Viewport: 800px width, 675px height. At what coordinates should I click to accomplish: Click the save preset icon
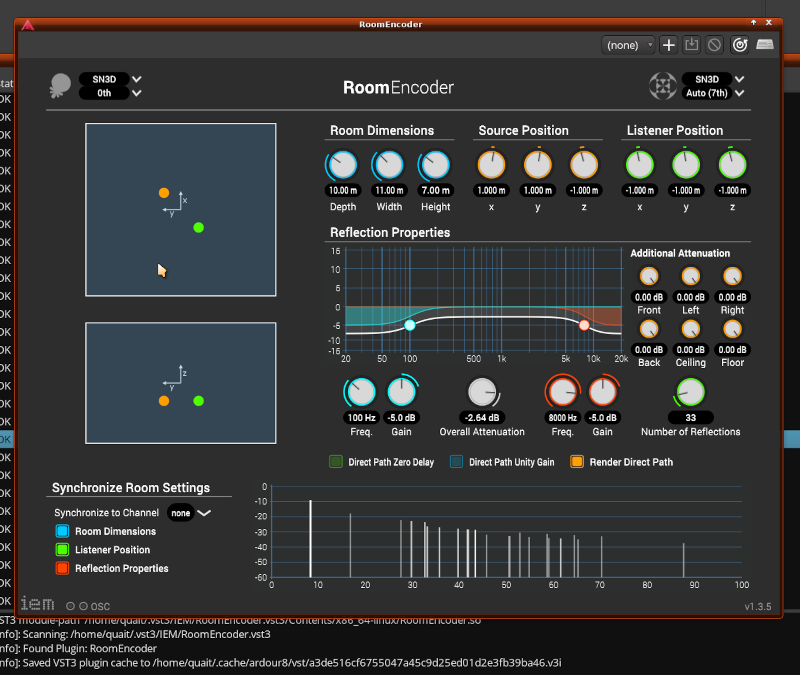pos(692,45)
